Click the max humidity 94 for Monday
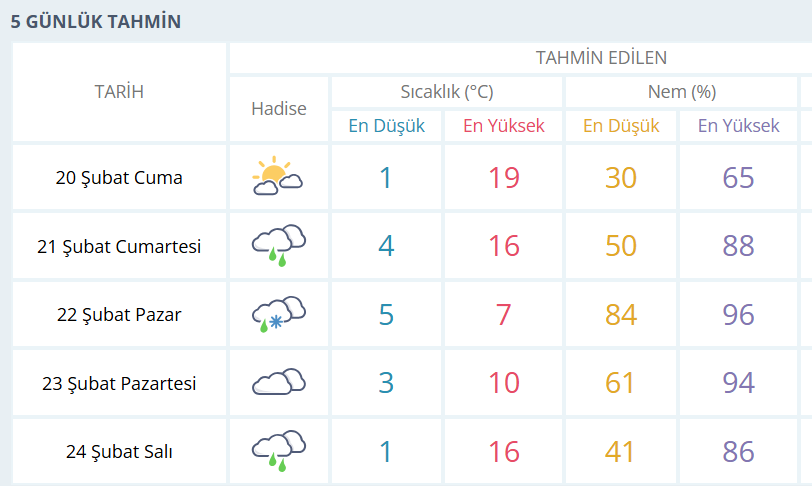812x486 pixels. [738, 383]
